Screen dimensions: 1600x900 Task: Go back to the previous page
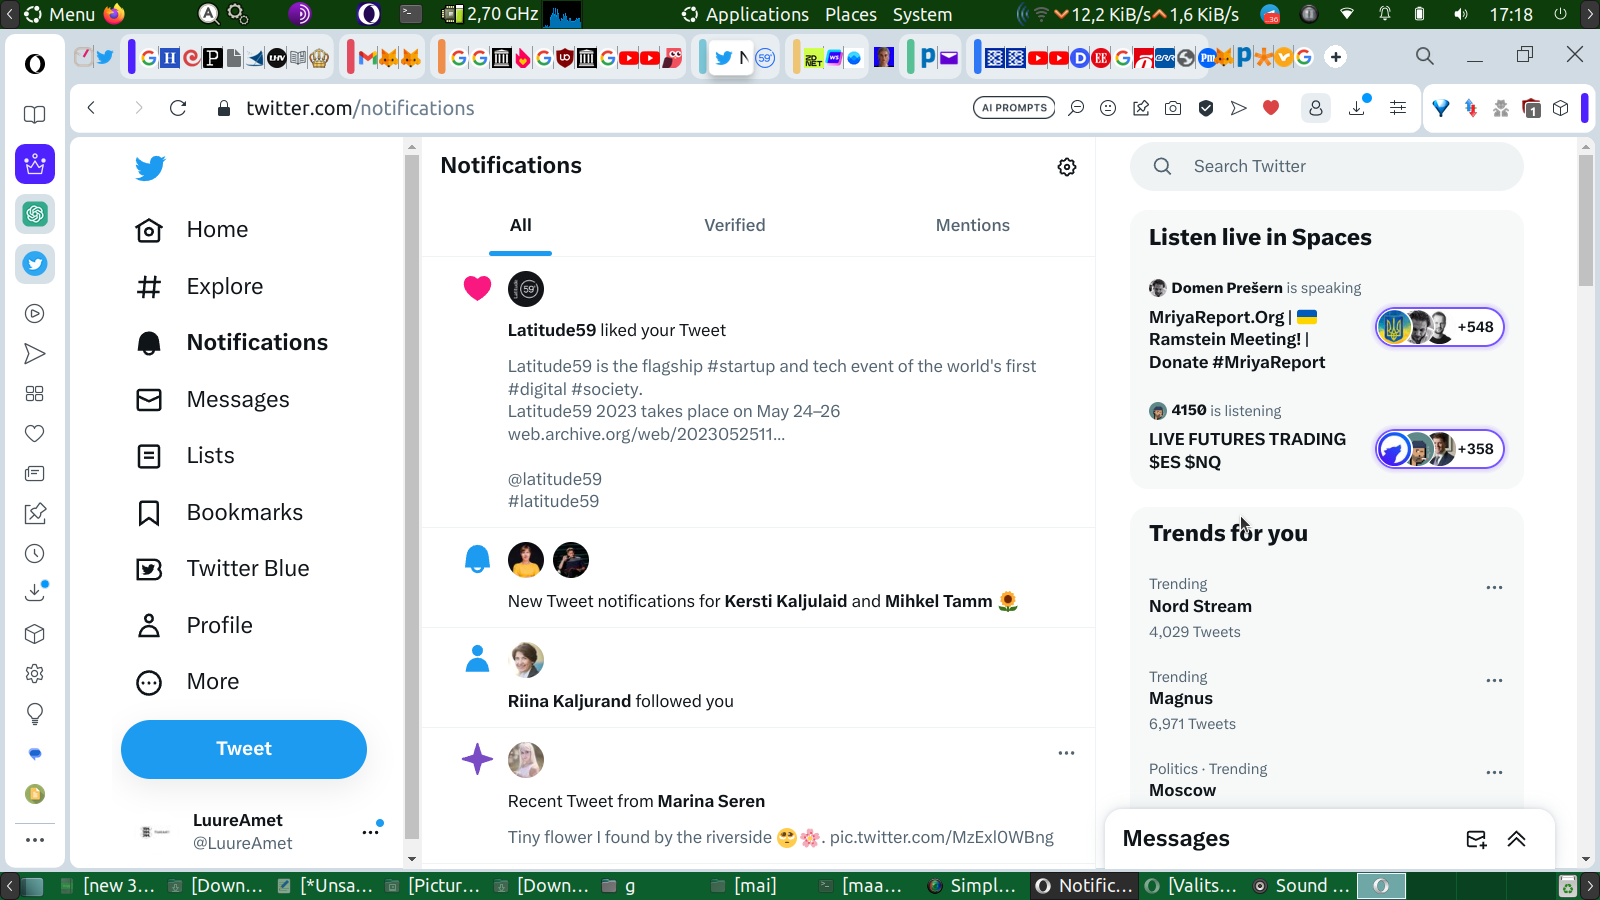(x=91, y=108)
